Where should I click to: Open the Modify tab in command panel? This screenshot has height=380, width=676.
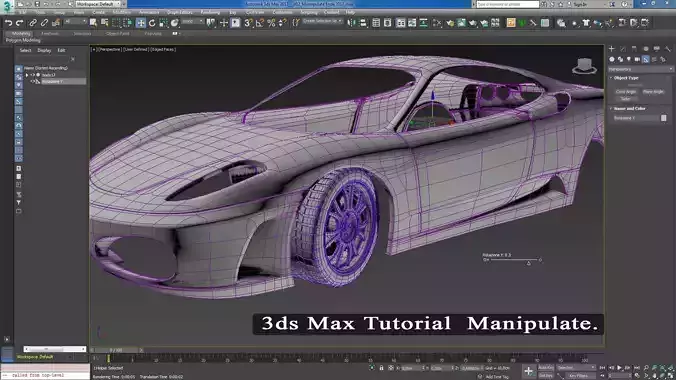coord(623,49)
